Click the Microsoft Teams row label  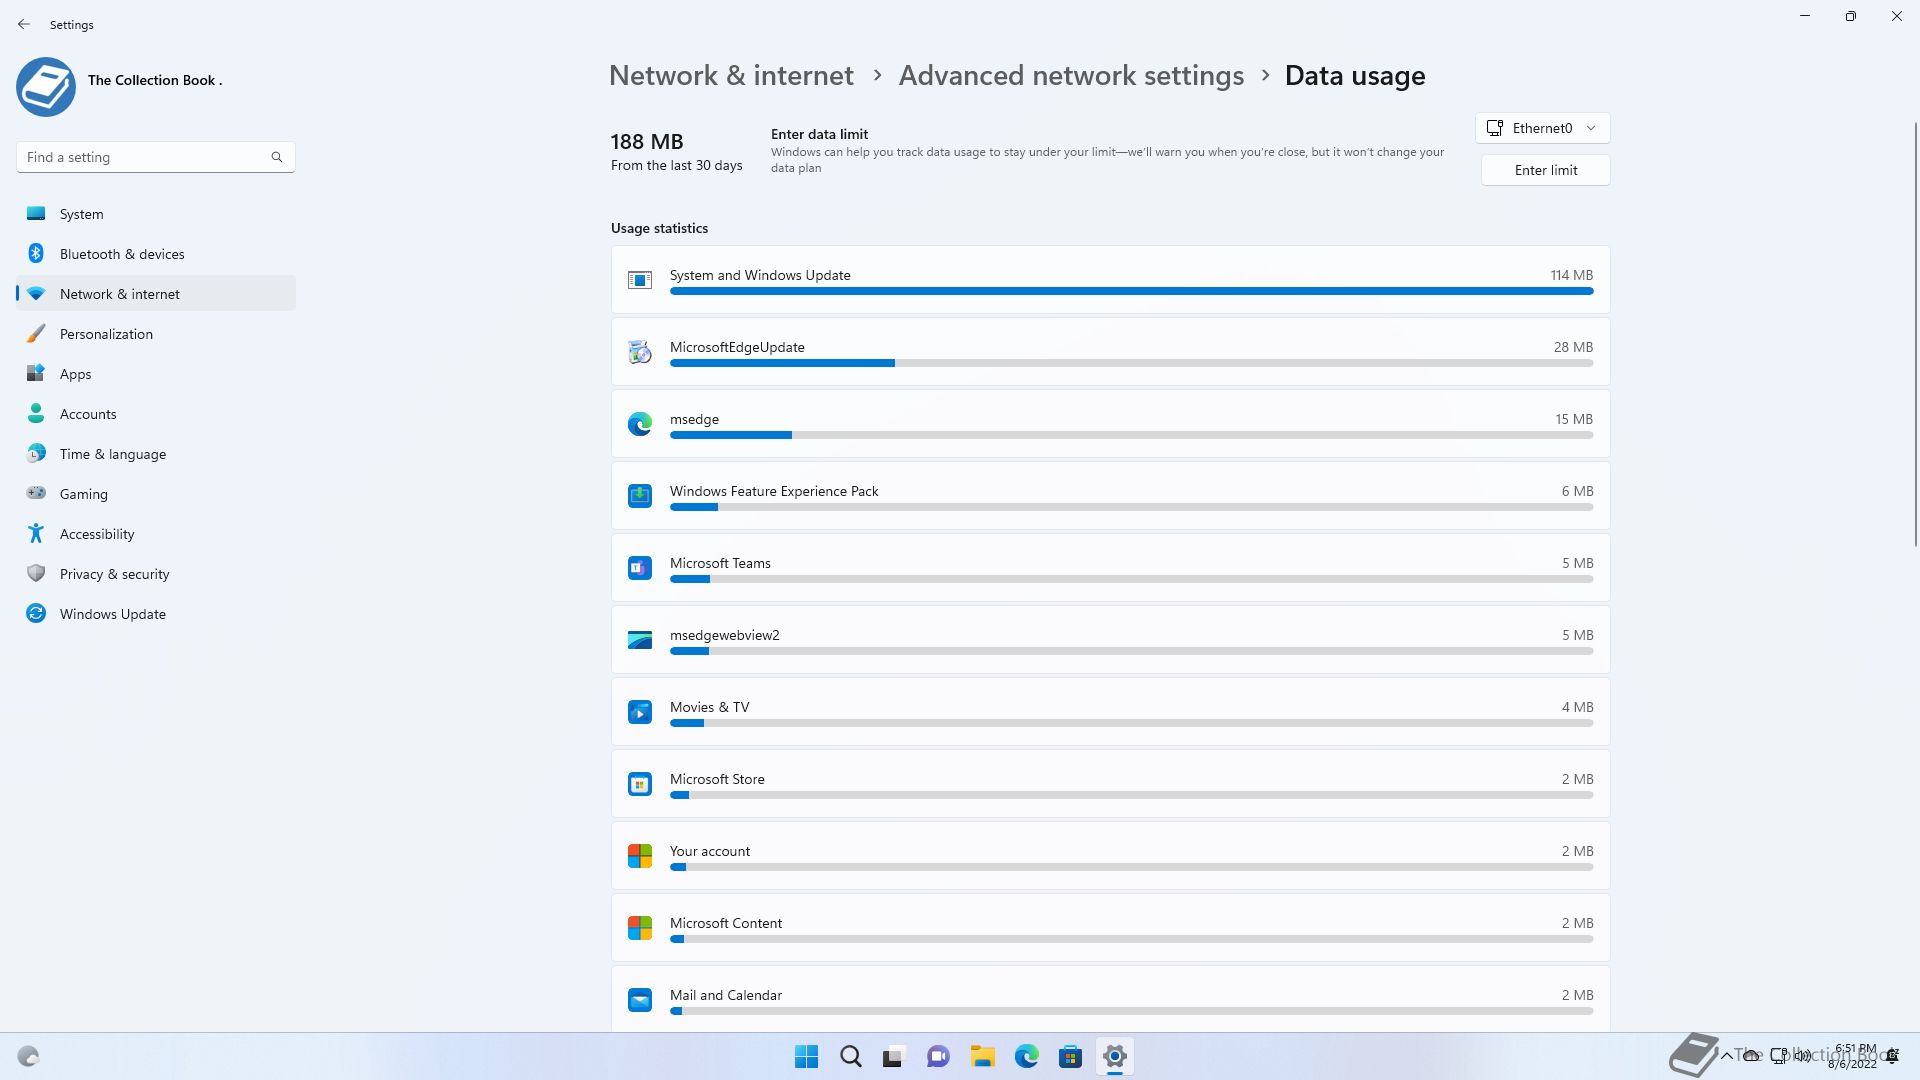[720, 563]
